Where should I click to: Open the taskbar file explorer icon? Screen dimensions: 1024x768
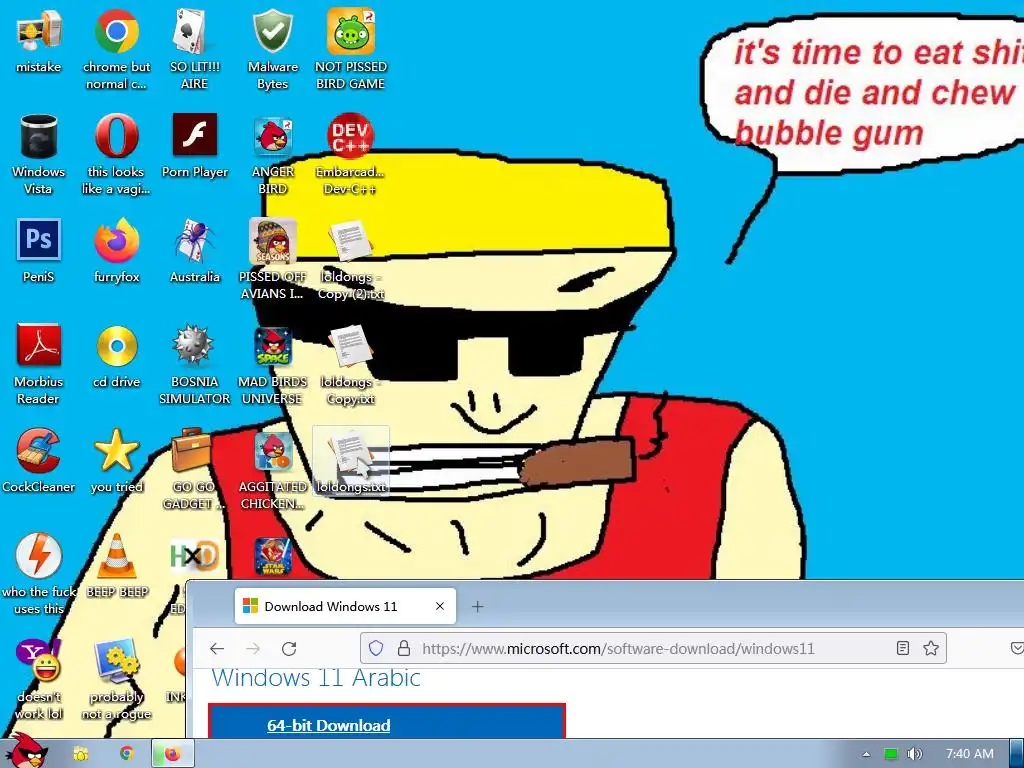[x=80, y=754]
